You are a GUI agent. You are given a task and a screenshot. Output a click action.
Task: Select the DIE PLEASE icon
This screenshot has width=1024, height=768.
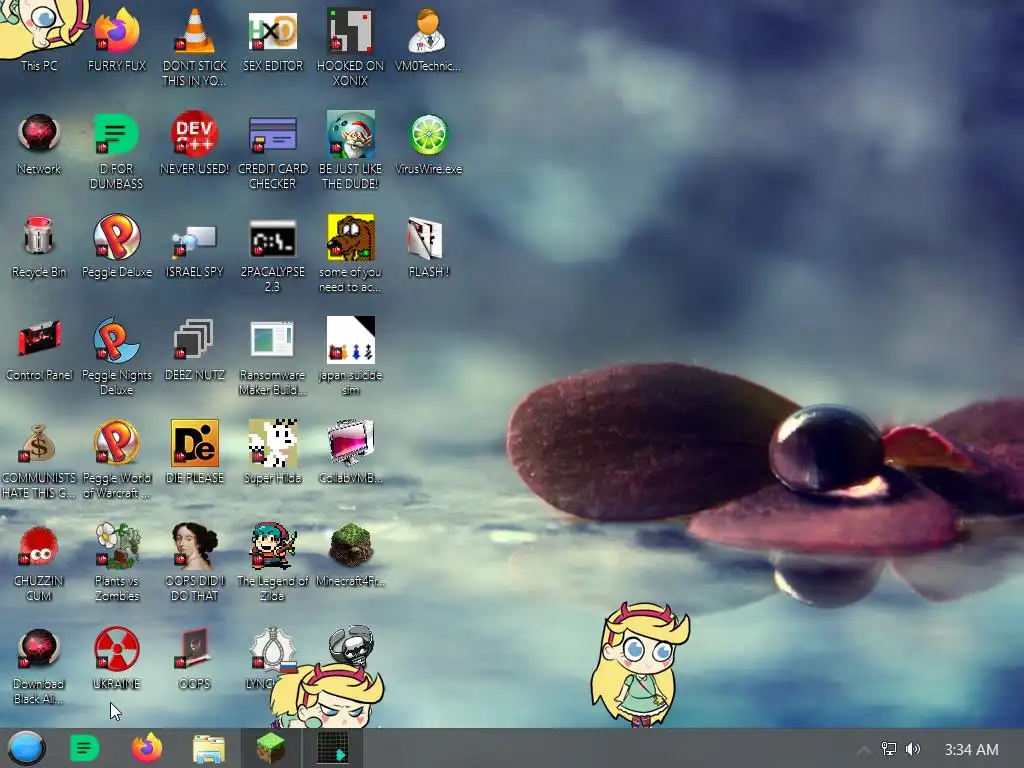[195, 453]
